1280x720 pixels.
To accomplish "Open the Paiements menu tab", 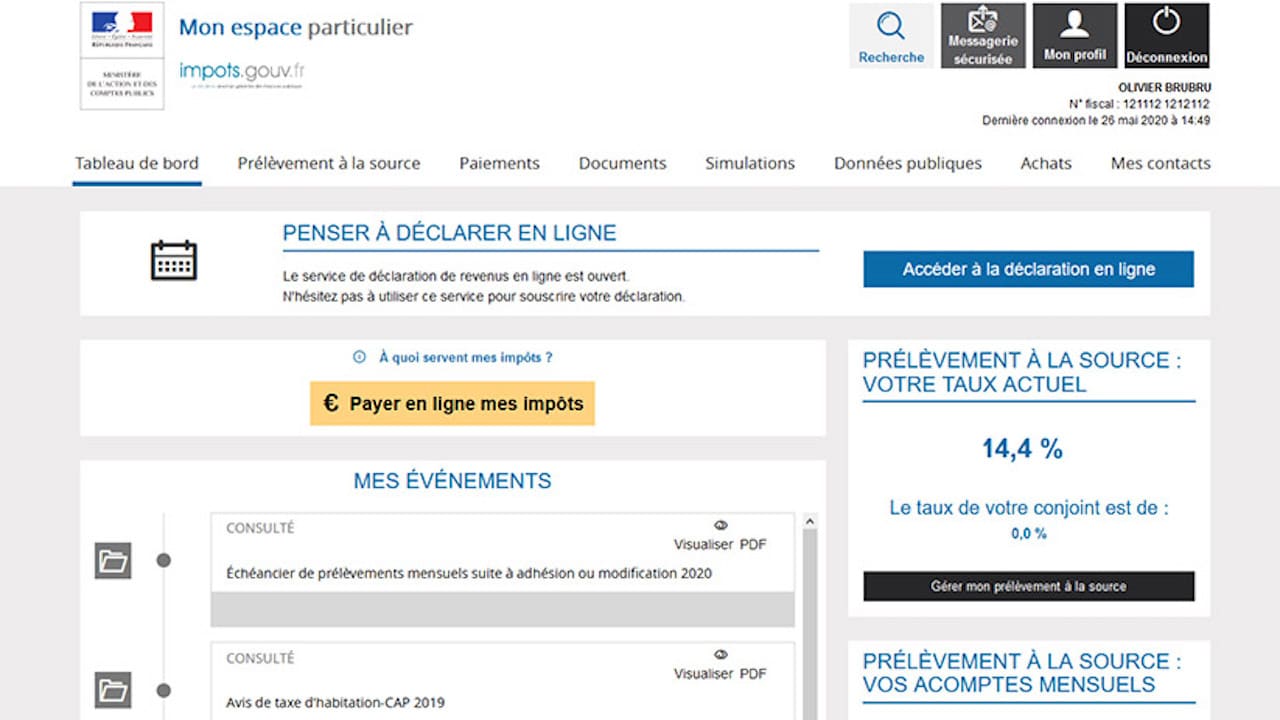I will pos(499,164).
